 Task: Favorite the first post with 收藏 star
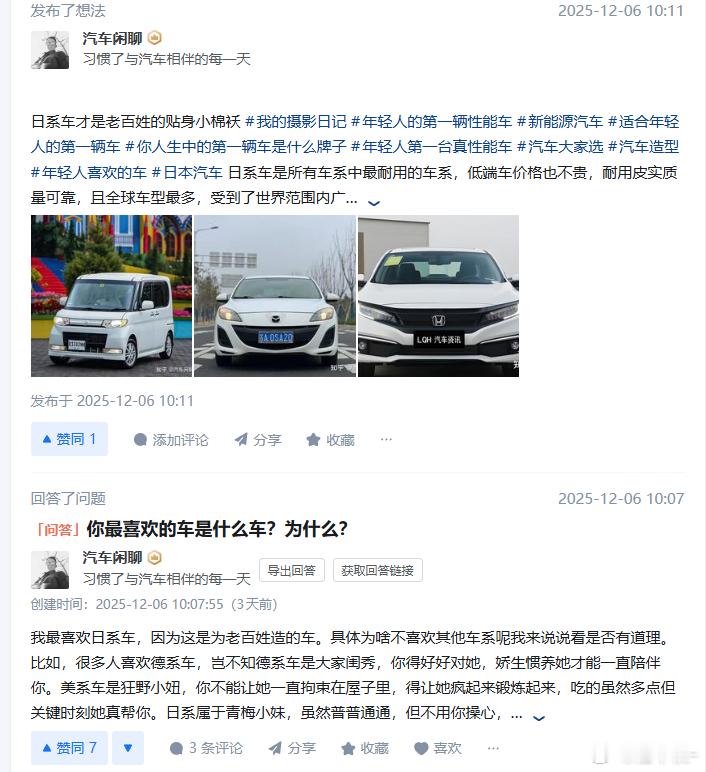tap(313, 440)
